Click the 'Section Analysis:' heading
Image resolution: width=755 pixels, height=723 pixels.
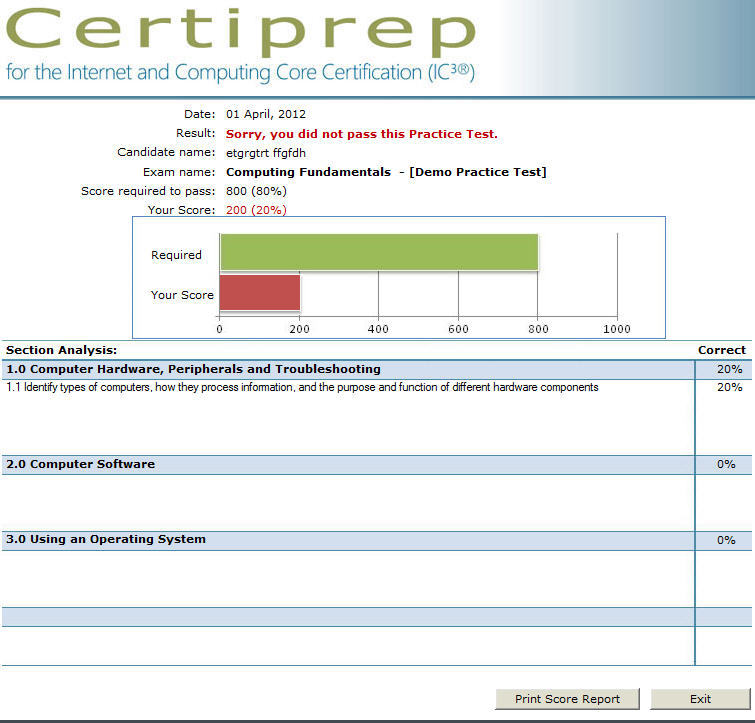(62, 350)
